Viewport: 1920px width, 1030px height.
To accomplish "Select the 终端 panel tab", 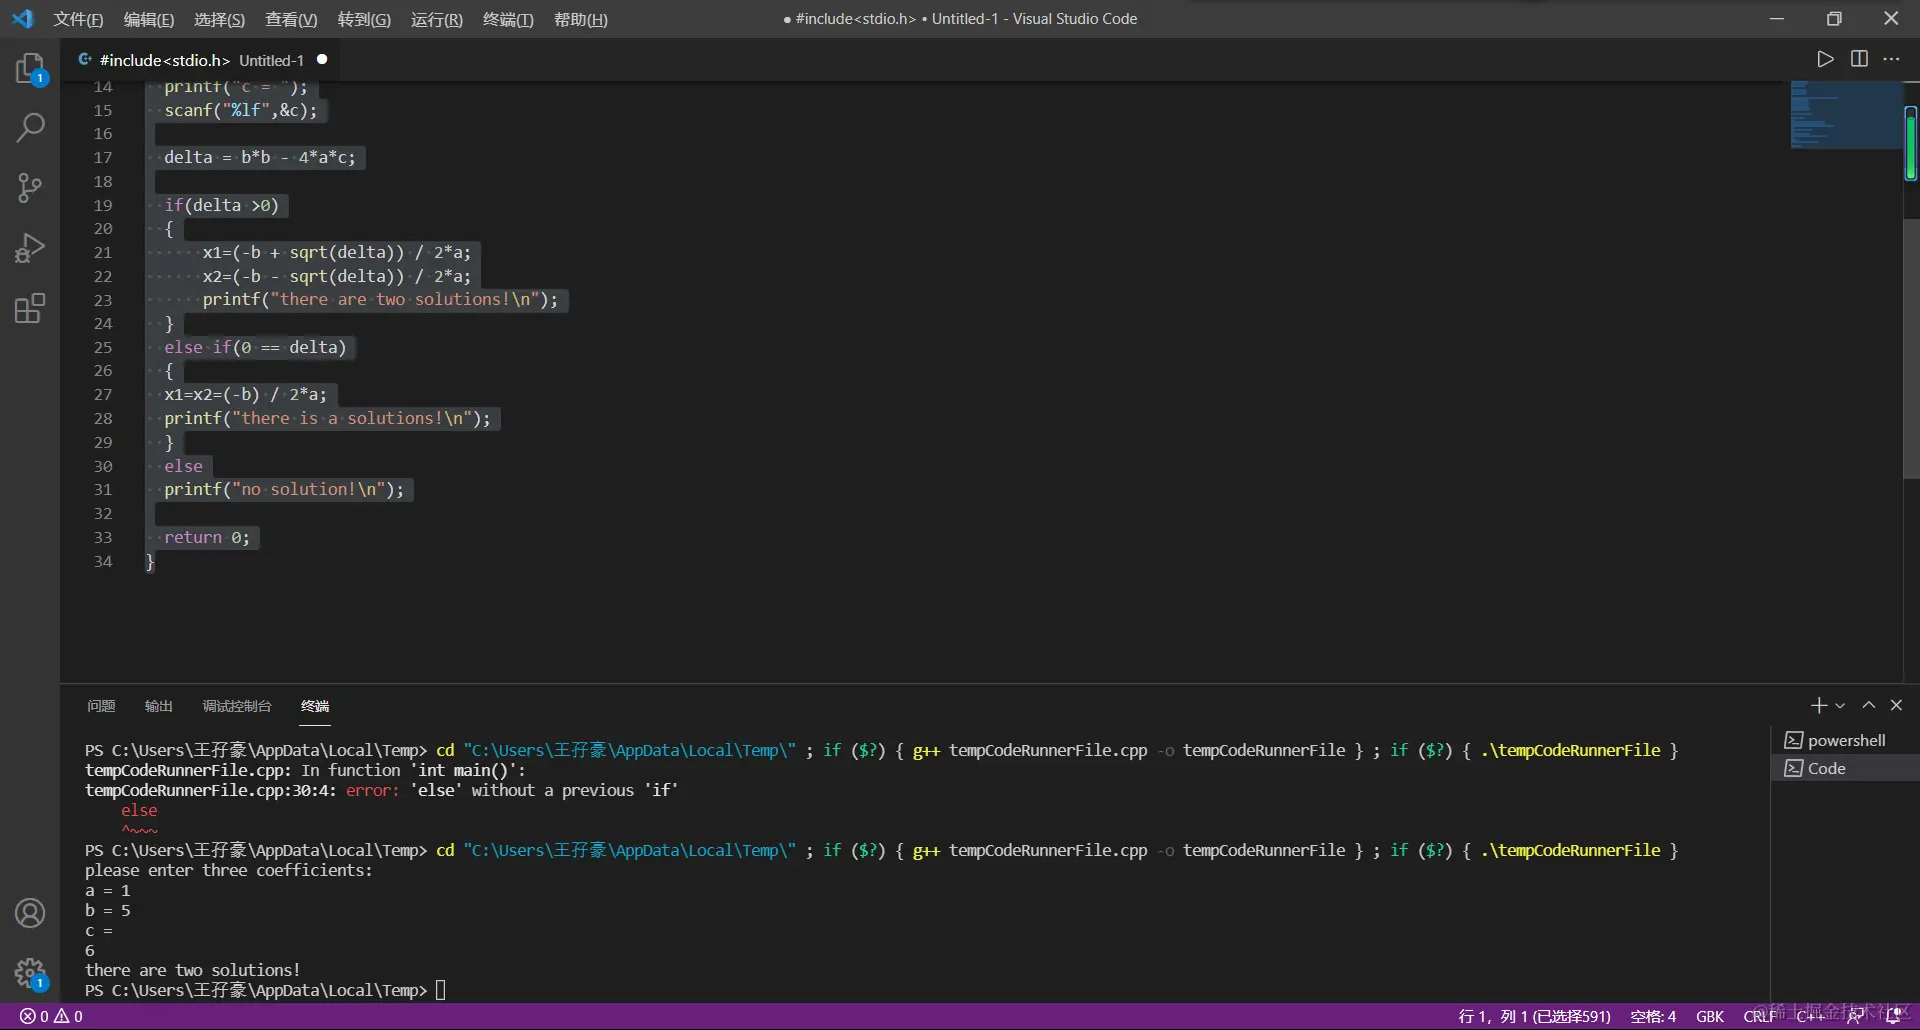I will (x=315, y=706).
